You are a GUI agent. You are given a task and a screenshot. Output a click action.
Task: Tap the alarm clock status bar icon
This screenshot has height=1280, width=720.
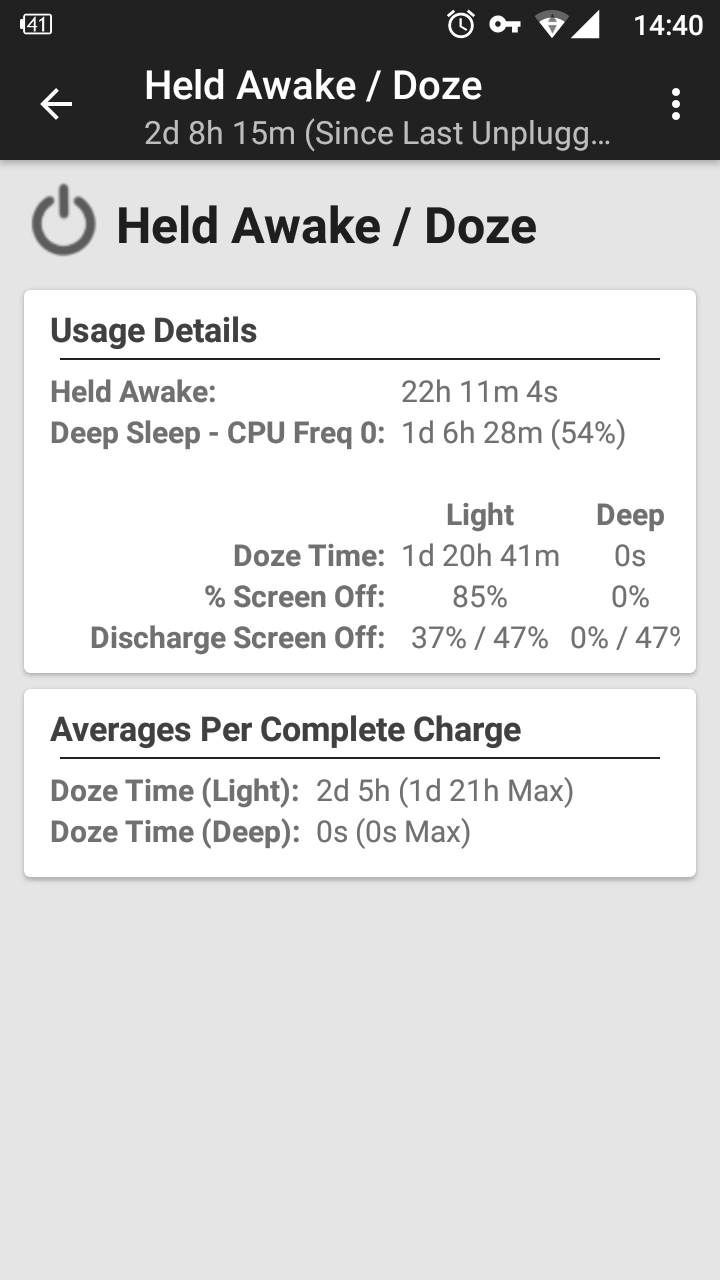[x=461, y=25]
